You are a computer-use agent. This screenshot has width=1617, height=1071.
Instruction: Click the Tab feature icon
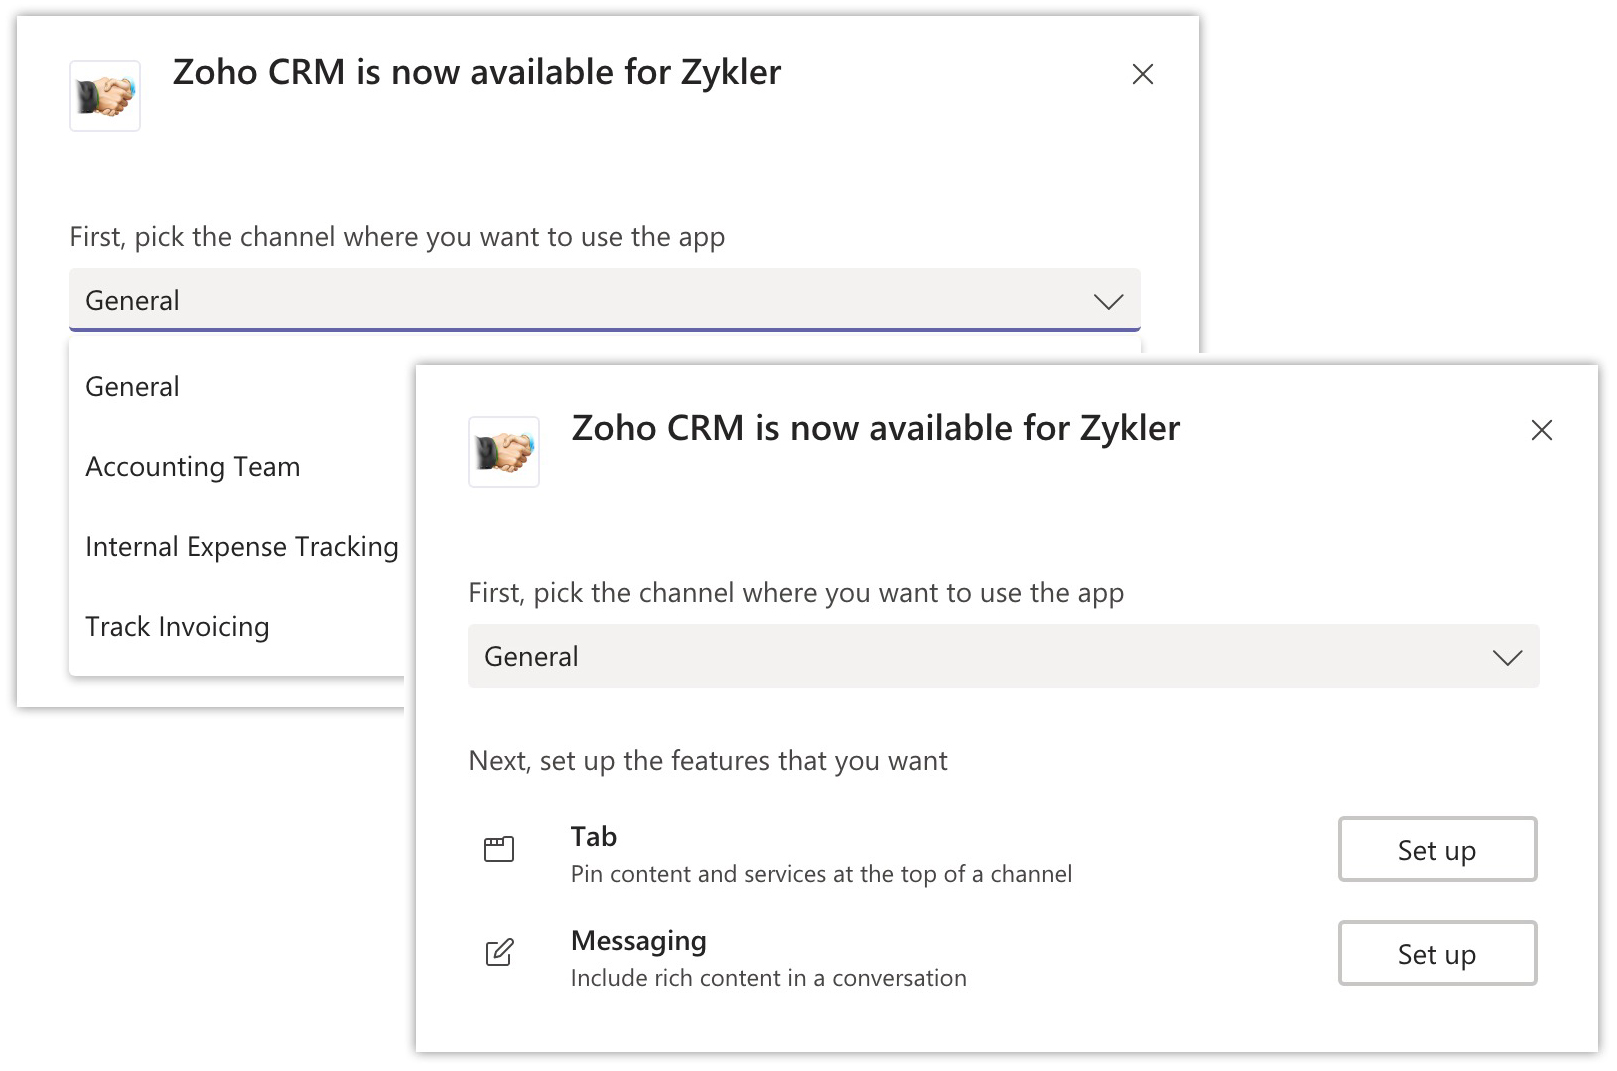click(x=499, y=849)
